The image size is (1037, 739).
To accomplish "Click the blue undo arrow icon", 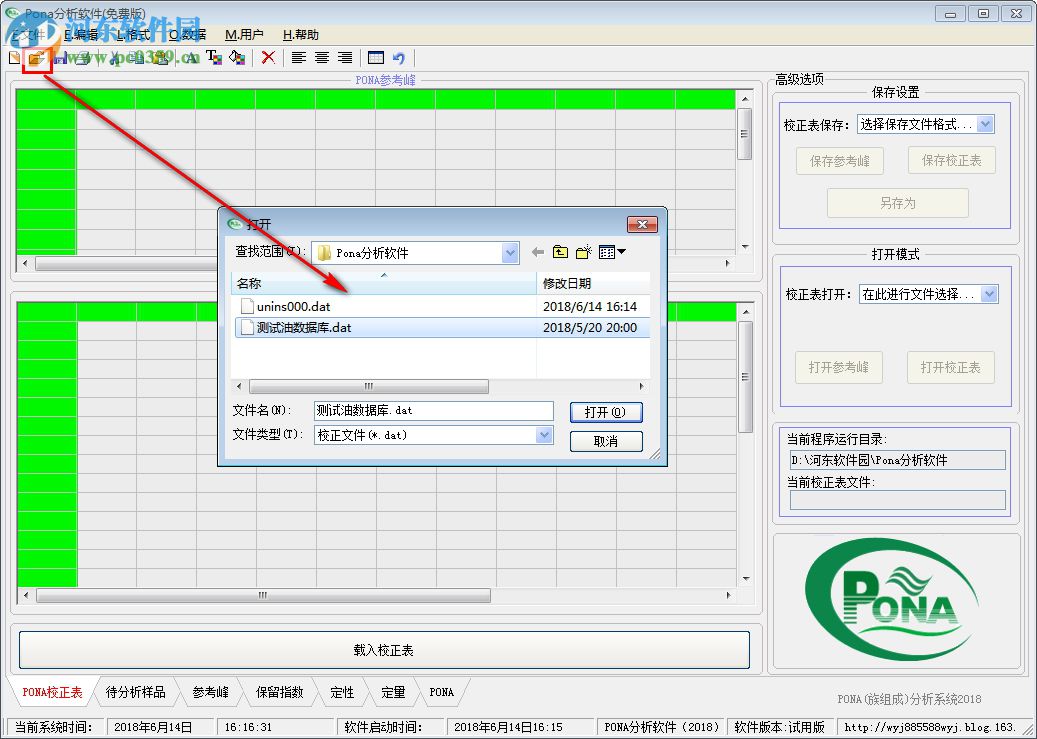I will (399, 58).
